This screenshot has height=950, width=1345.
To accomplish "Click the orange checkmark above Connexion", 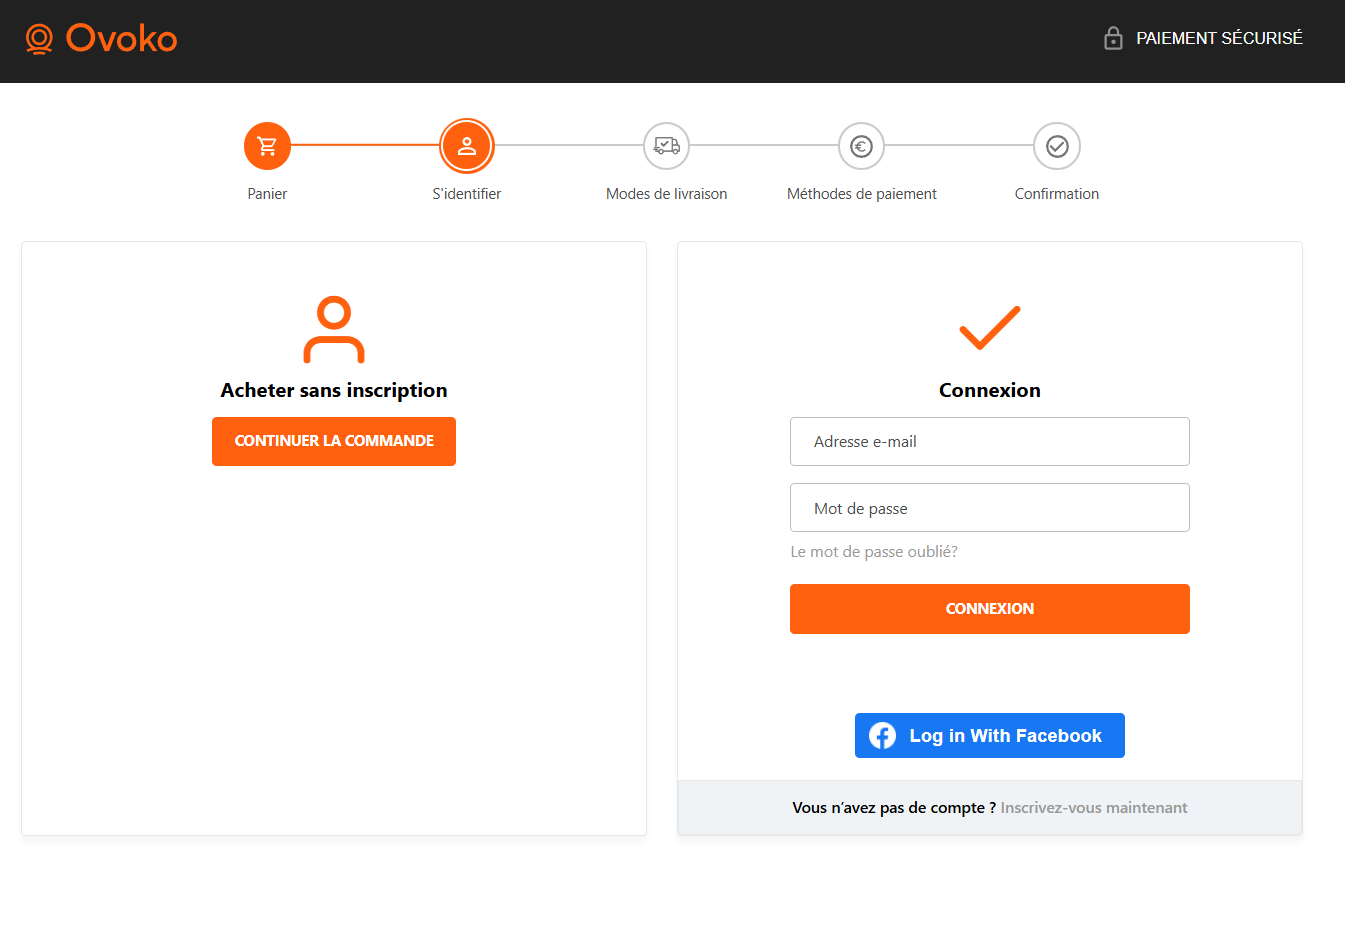I will [x=990, y=328].
